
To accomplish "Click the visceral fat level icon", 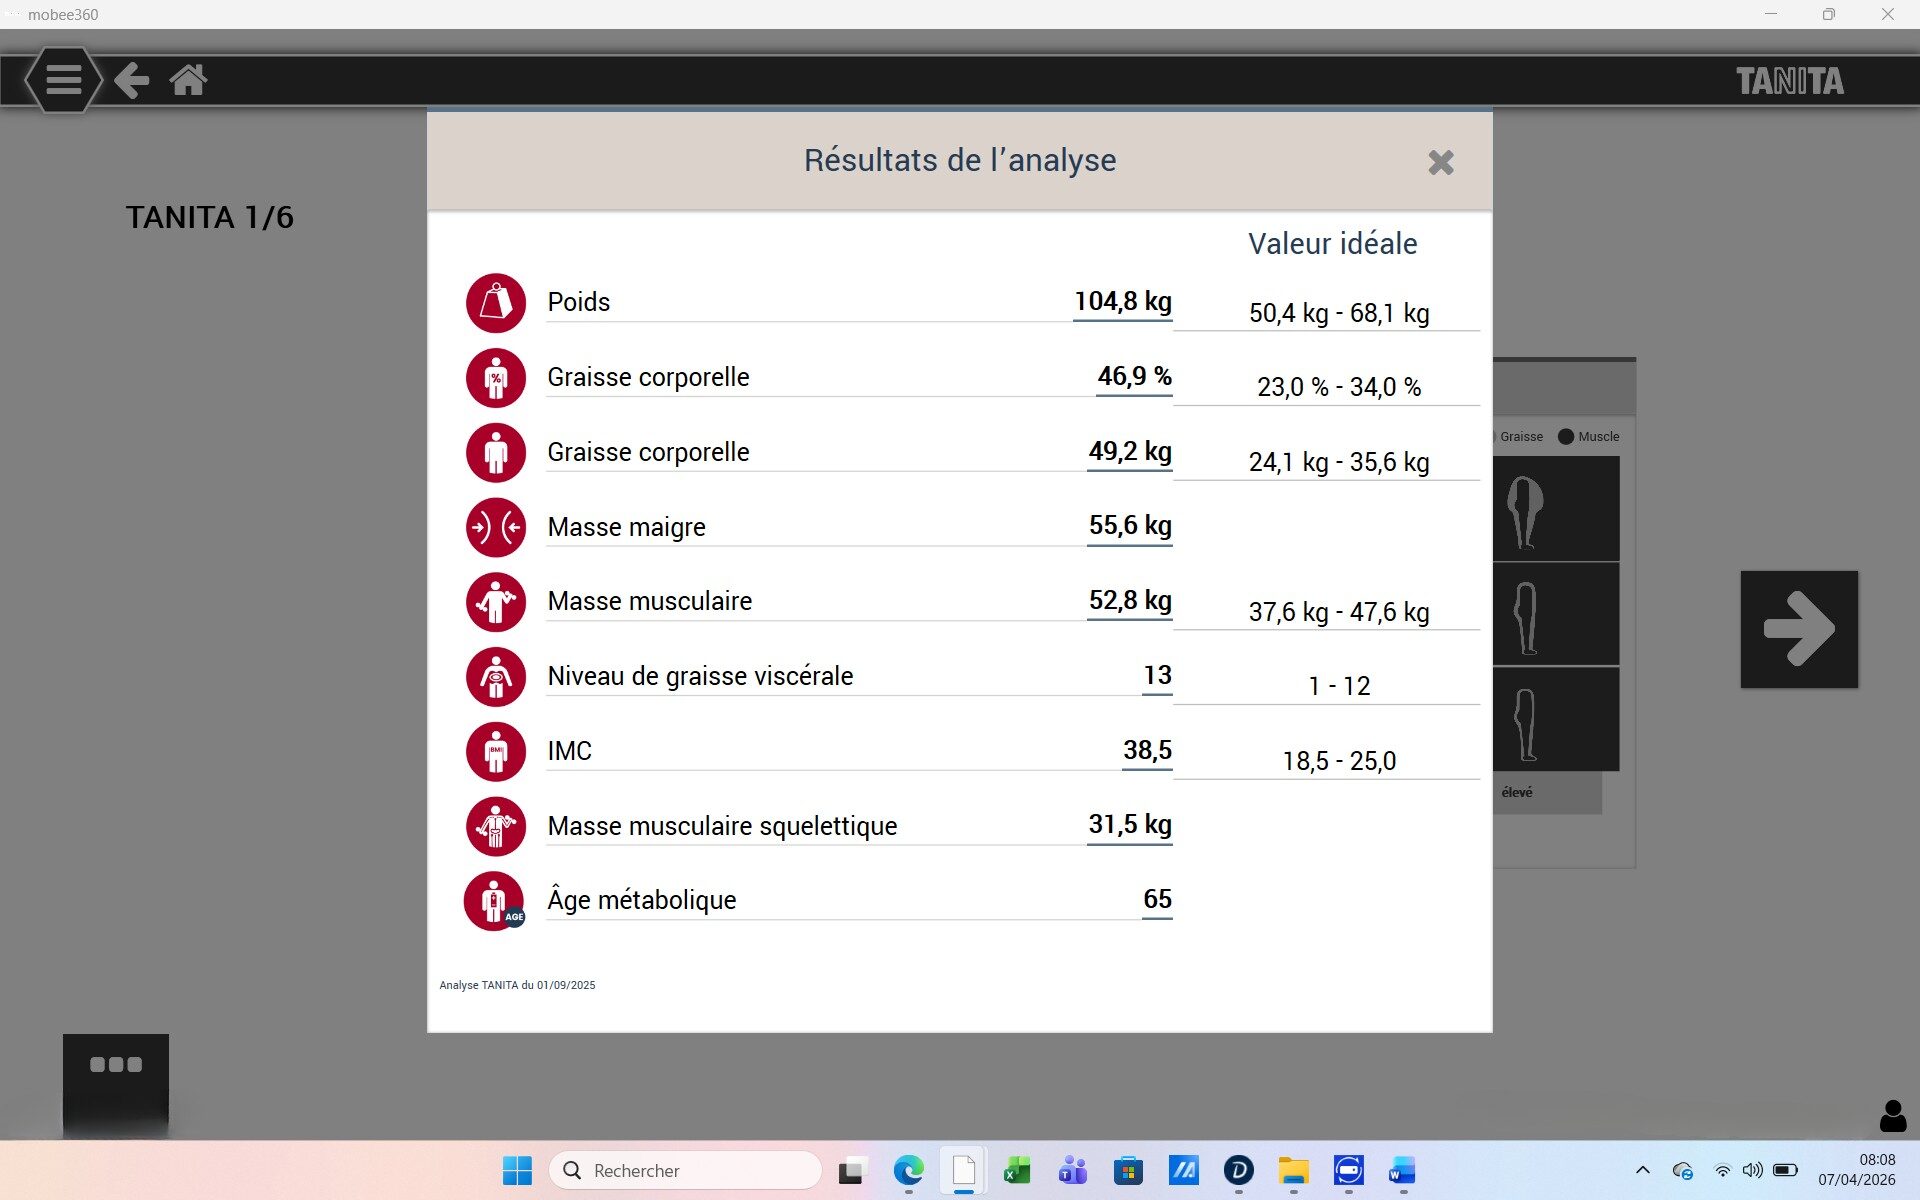I will coord(496,677).
